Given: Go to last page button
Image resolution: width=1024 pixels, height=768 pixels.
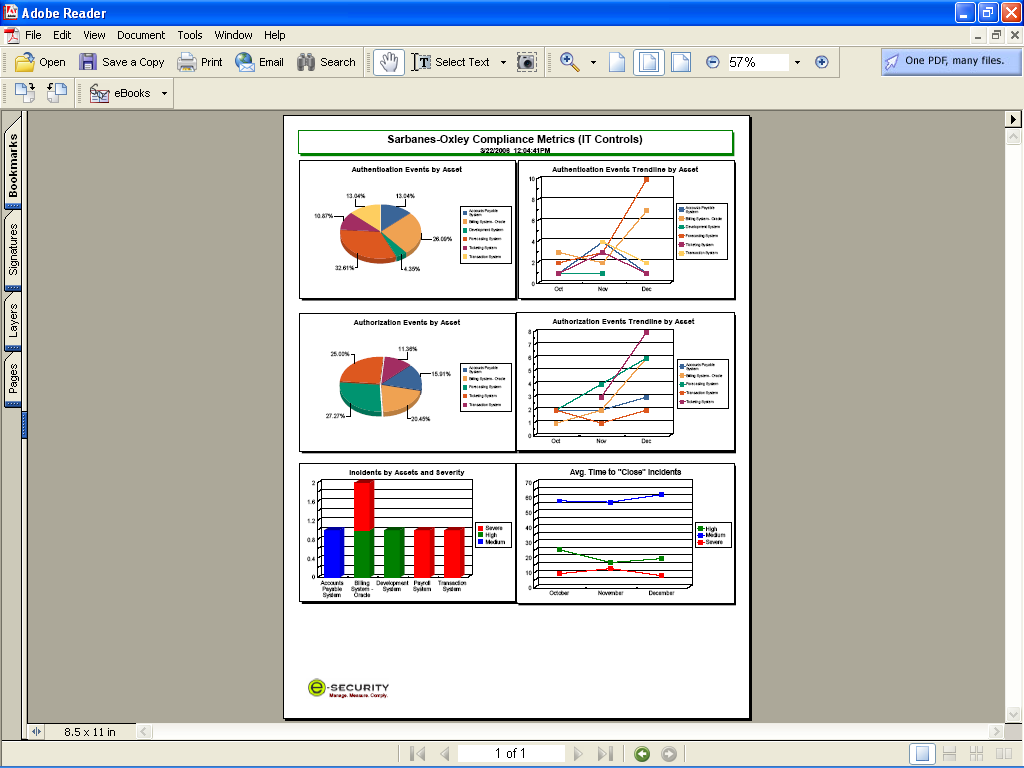Looking at the screenshot, I should tap(605, 754).
